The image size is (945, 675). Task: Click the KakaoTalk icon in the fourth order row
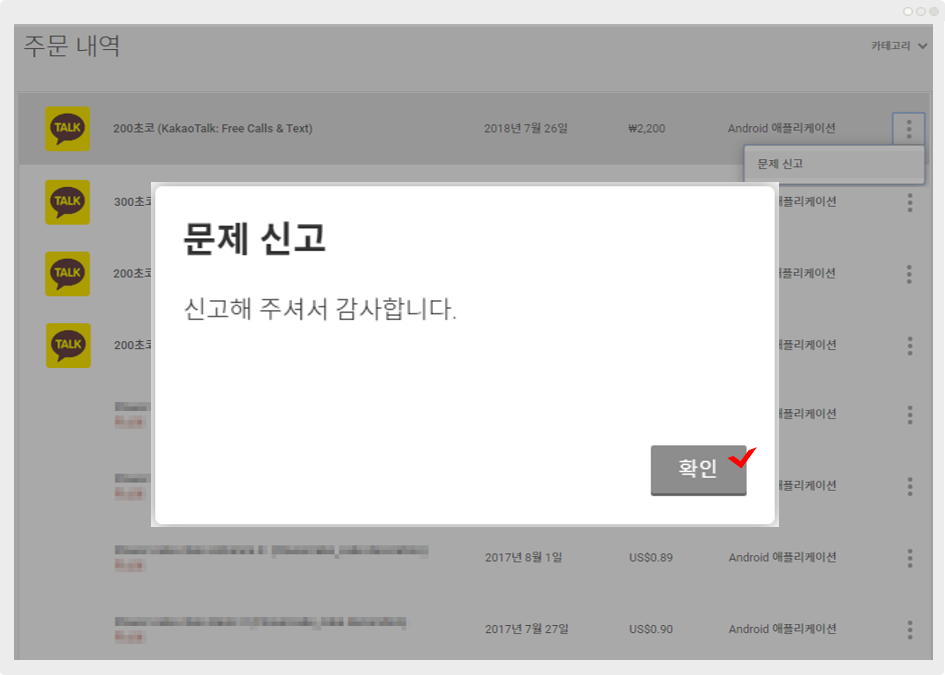click(x=68, y=345)
